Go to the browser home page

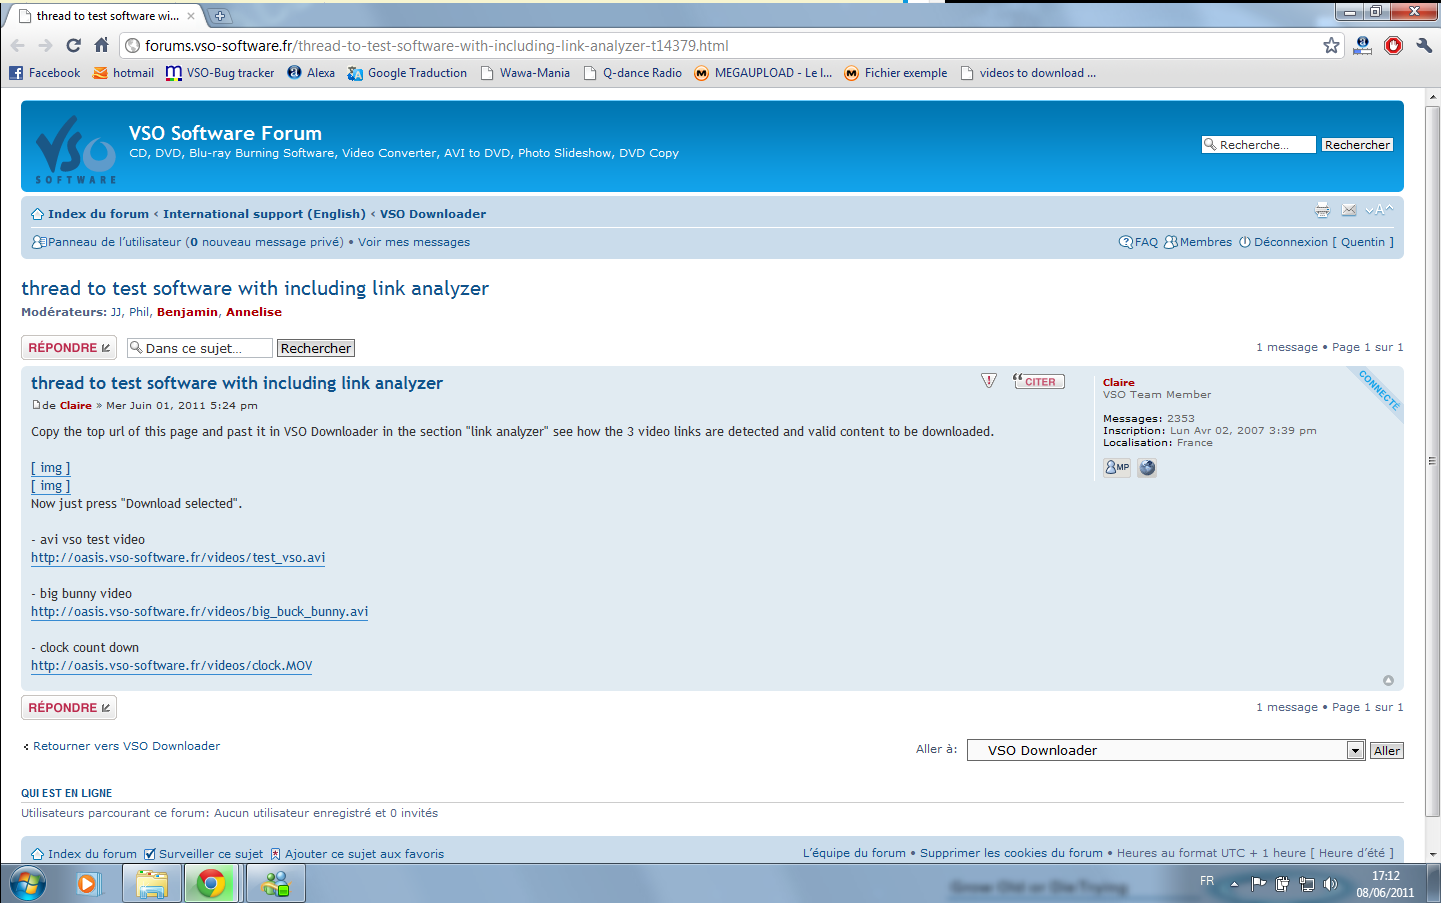tap(101, 45)
